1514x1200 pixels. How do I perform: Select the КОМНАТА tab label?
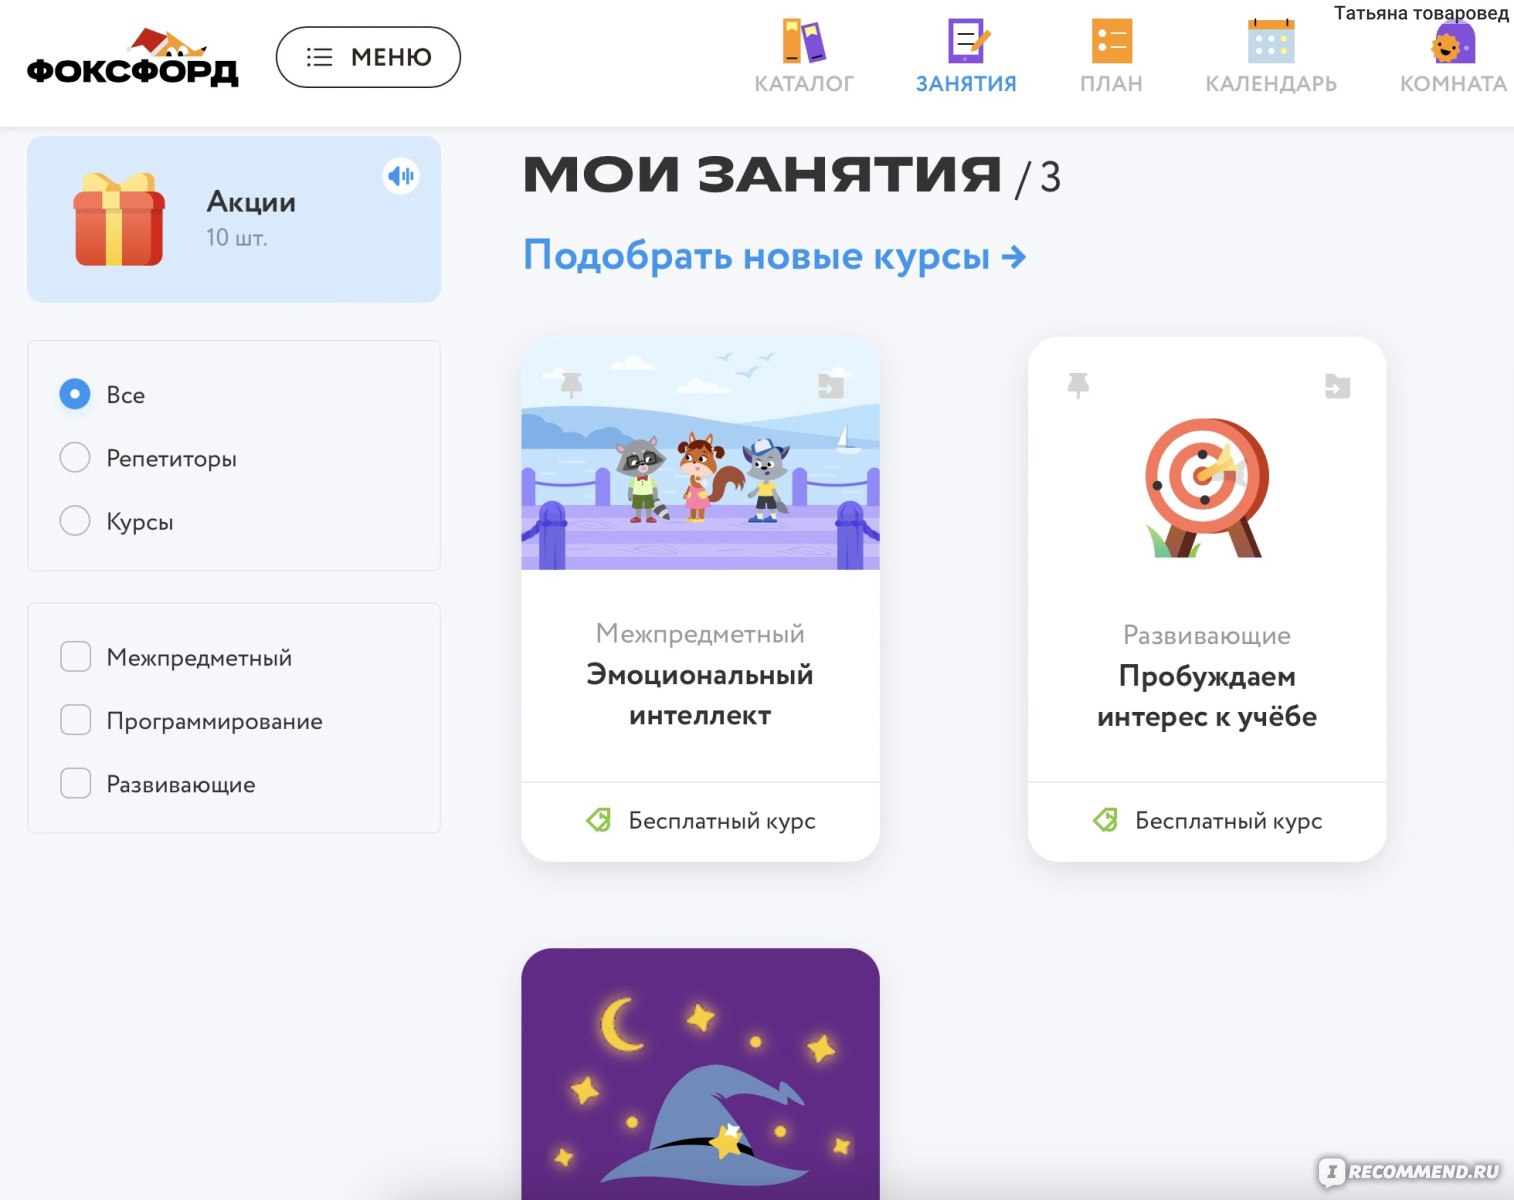(x=1453, y=84)
